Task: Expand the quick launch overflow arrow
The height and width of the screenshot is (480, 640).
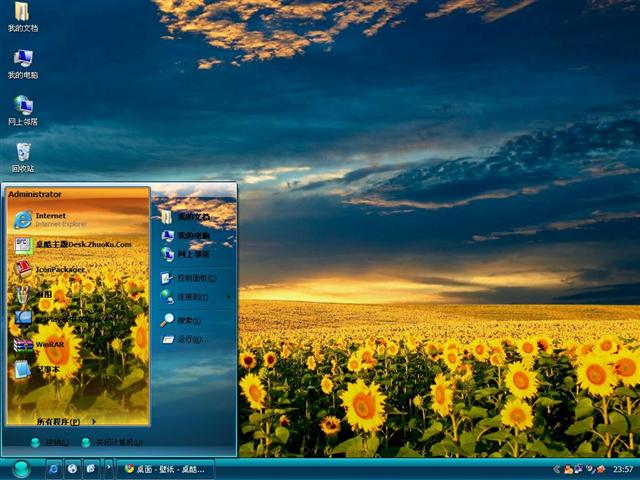Action: (x=108, y=468)
